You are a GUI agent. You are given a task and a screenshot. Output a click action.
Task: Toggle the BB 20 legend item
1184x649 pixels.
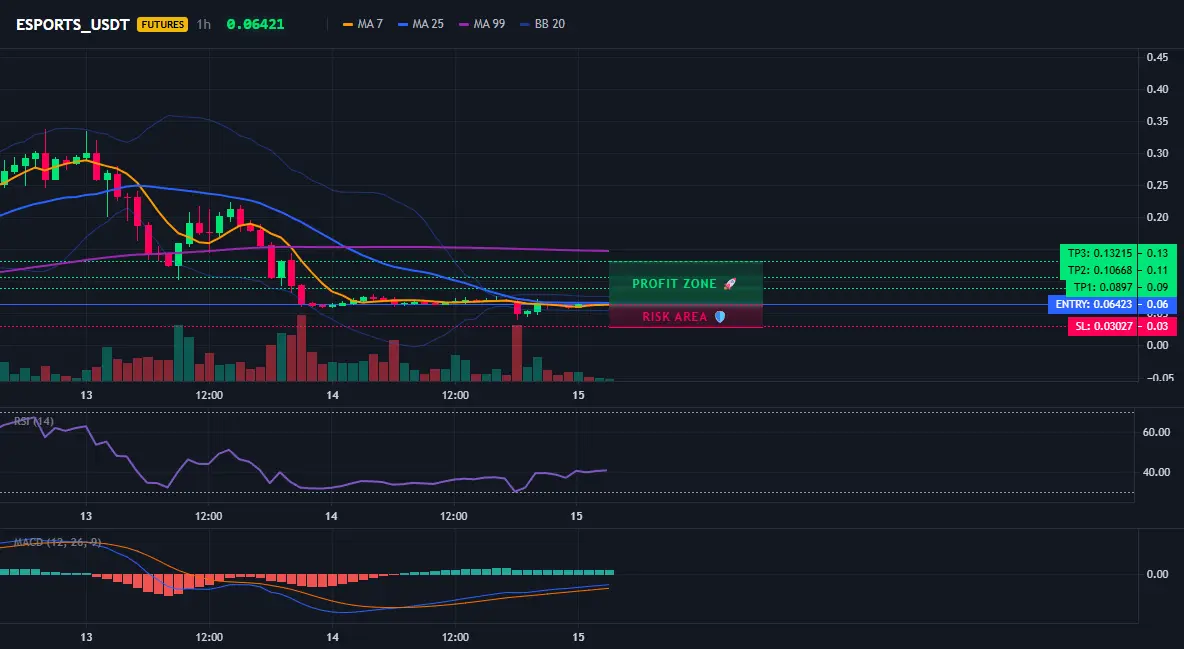tap(542, 24)
